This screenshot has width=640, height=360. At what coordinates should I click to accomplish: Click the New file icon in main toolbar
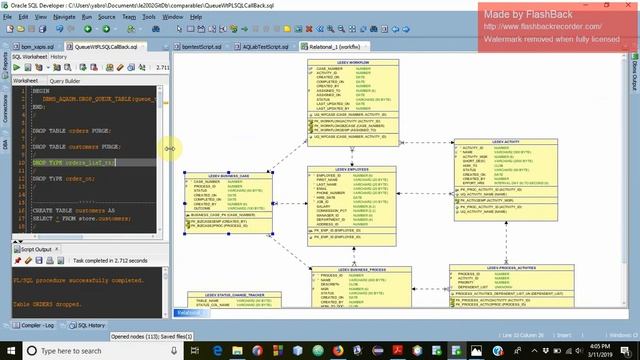10,29
